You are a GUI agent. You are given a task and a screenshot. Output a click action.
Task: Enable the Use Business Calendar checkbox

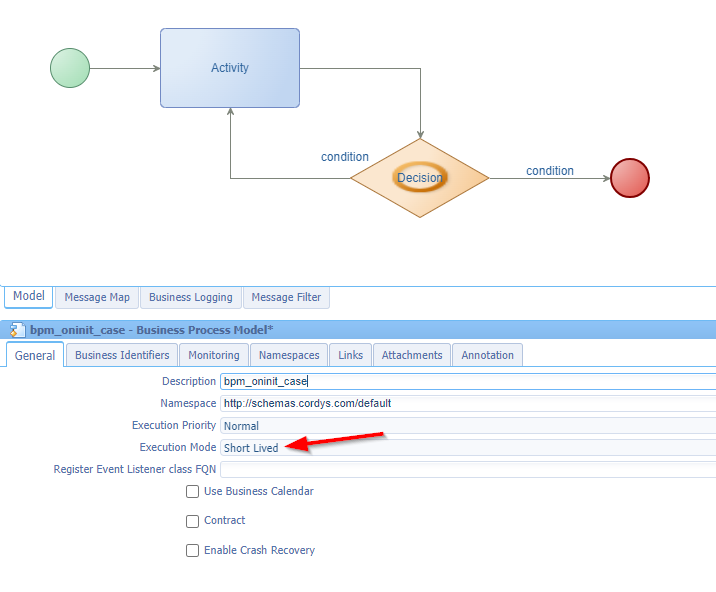(192, 492)
